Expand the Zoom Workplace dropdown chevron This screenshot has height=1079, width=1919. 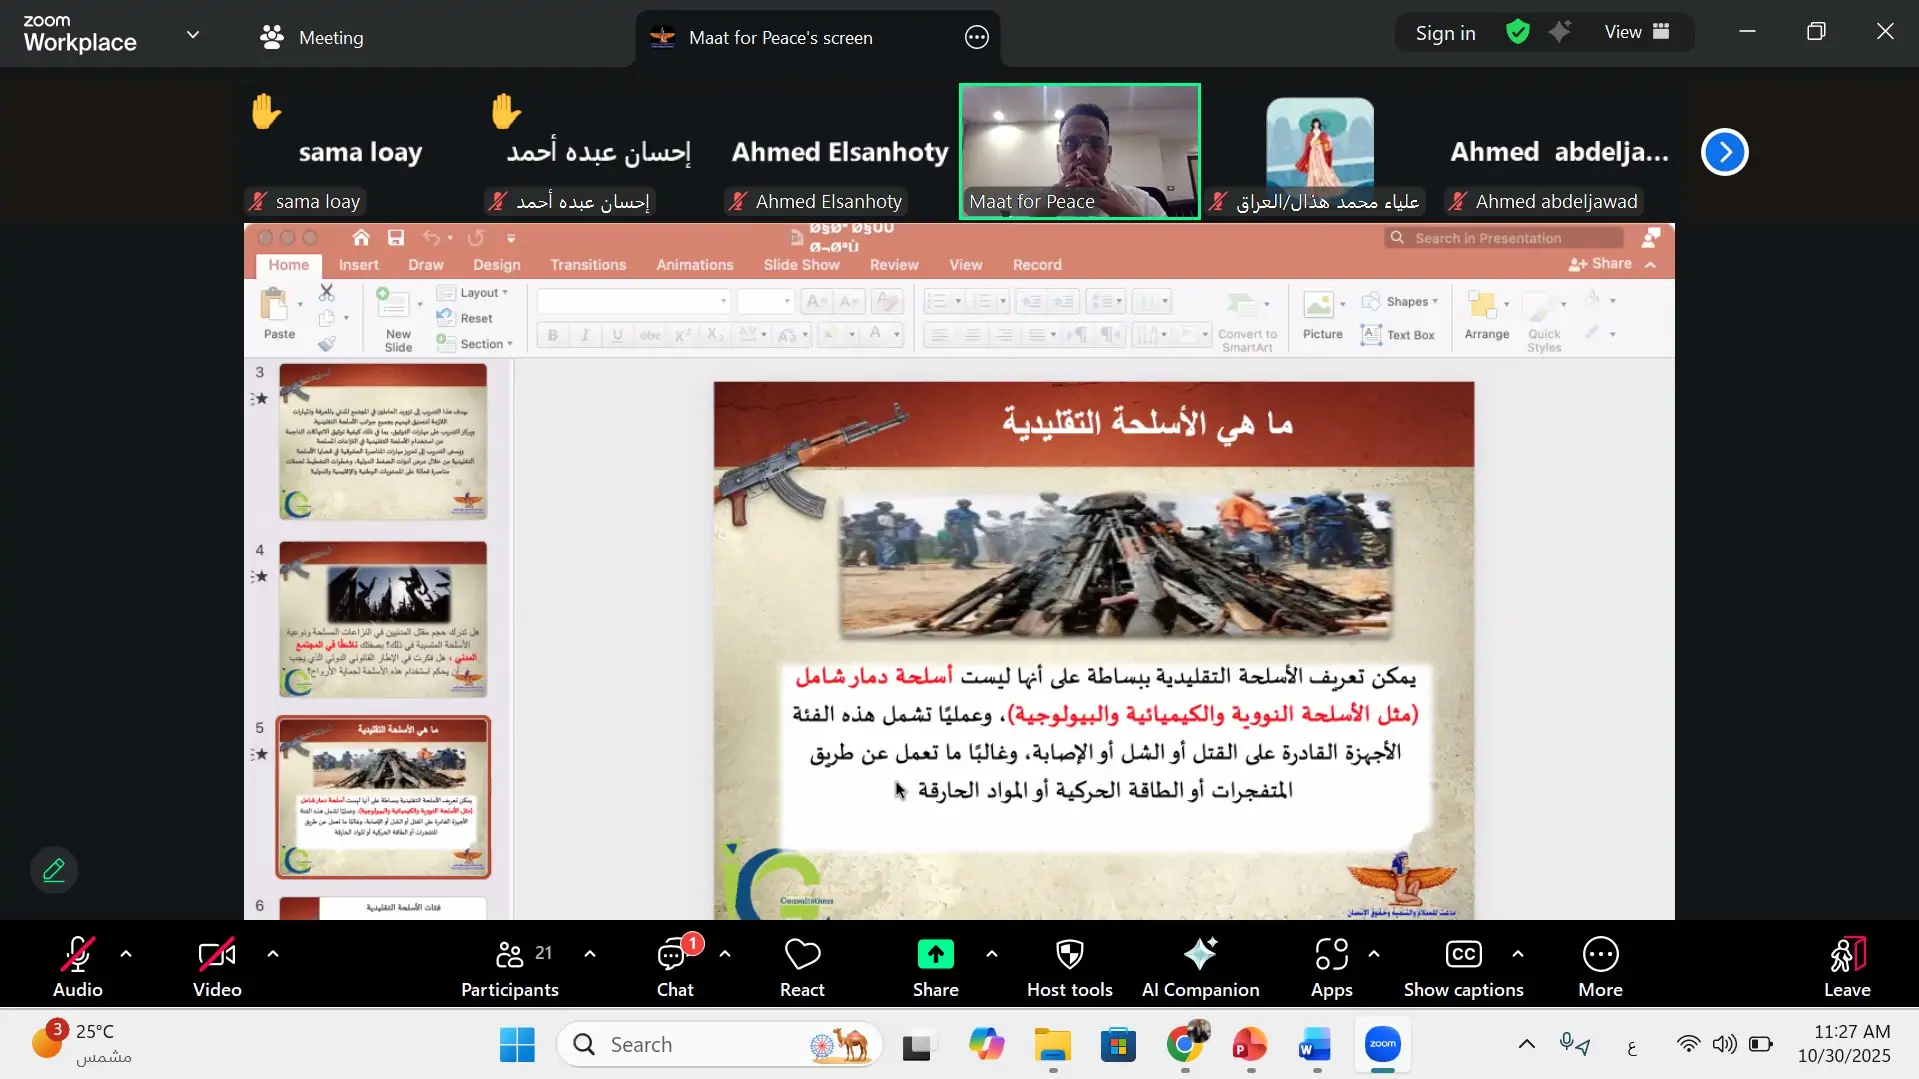193,35
